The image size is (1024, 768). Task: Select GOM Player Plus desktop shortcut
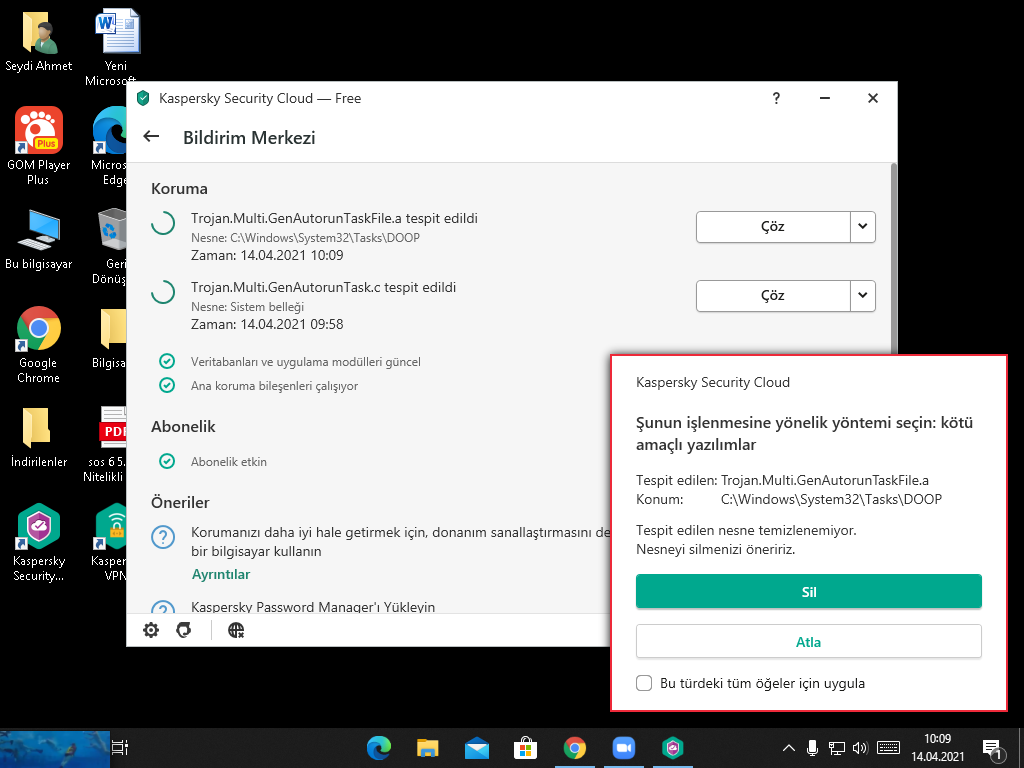pos(39,146)
